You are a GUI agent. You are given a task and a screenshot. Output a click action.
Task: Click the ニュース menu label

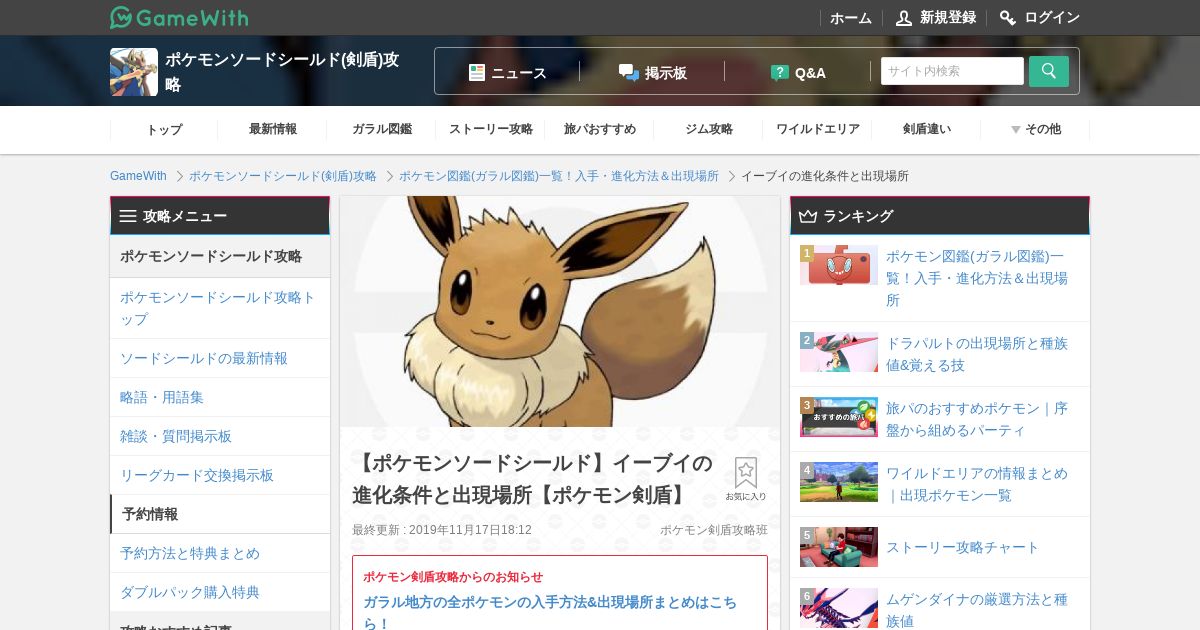pyautogui.click(x=519, y=73)
